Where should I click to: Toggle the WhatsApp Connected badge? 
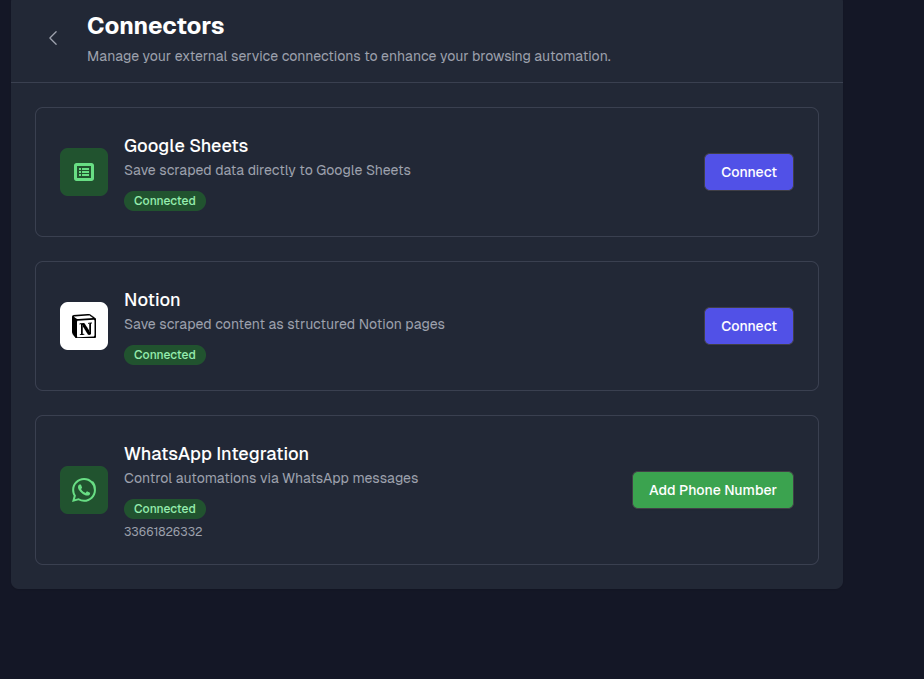[164, 508]
